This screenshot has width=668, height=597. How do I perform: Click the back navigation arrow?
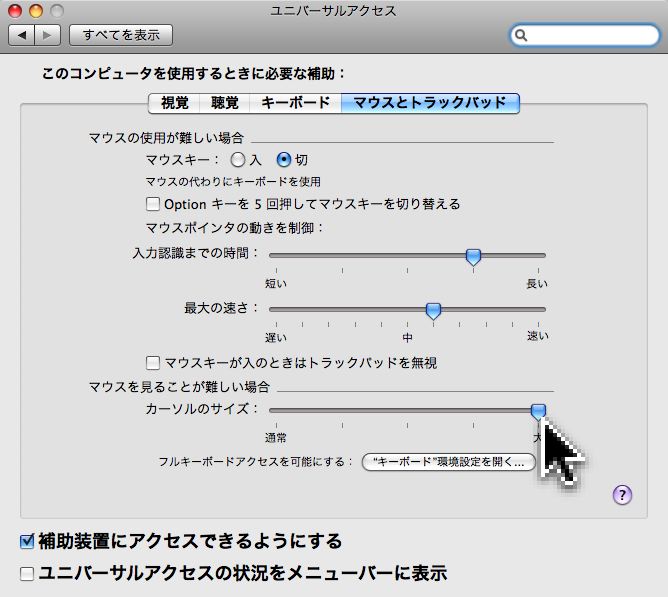tap(22, 36)
